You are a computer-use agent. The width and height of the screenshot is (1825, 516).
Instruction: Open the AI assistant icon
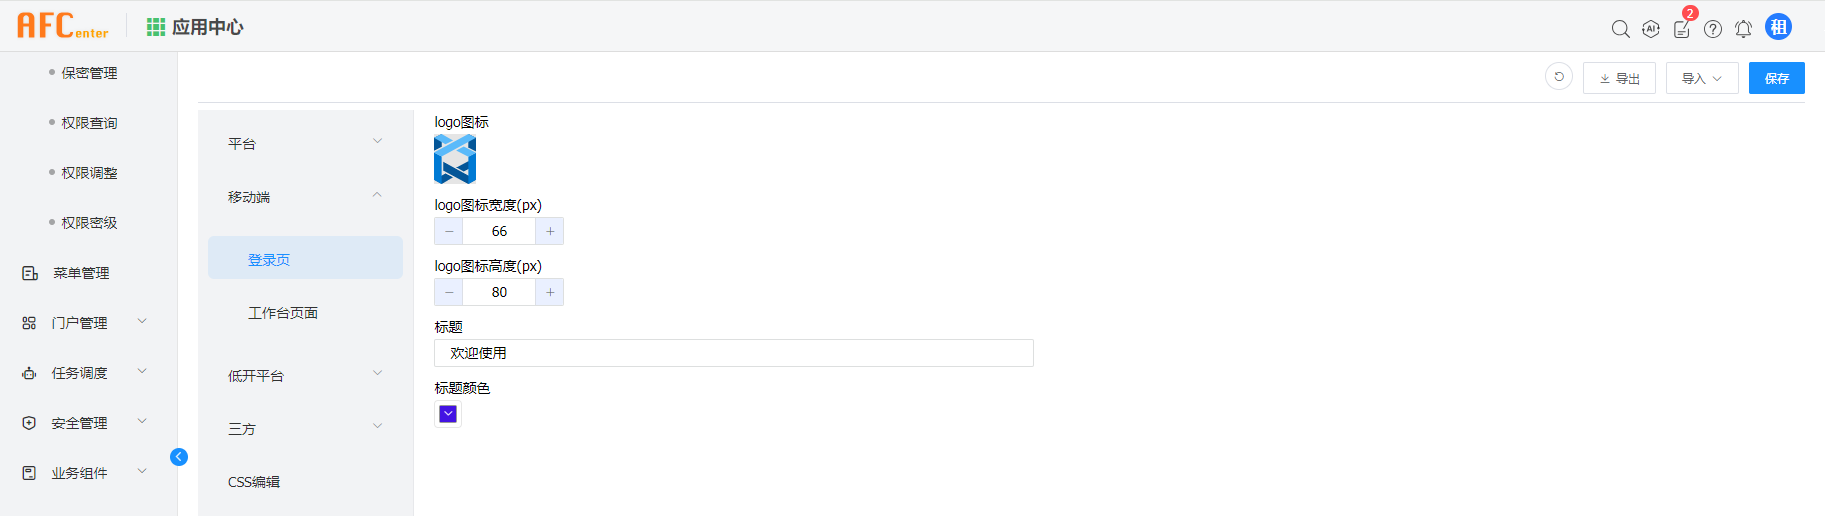pyautogui.click(x=1651, y=29)
